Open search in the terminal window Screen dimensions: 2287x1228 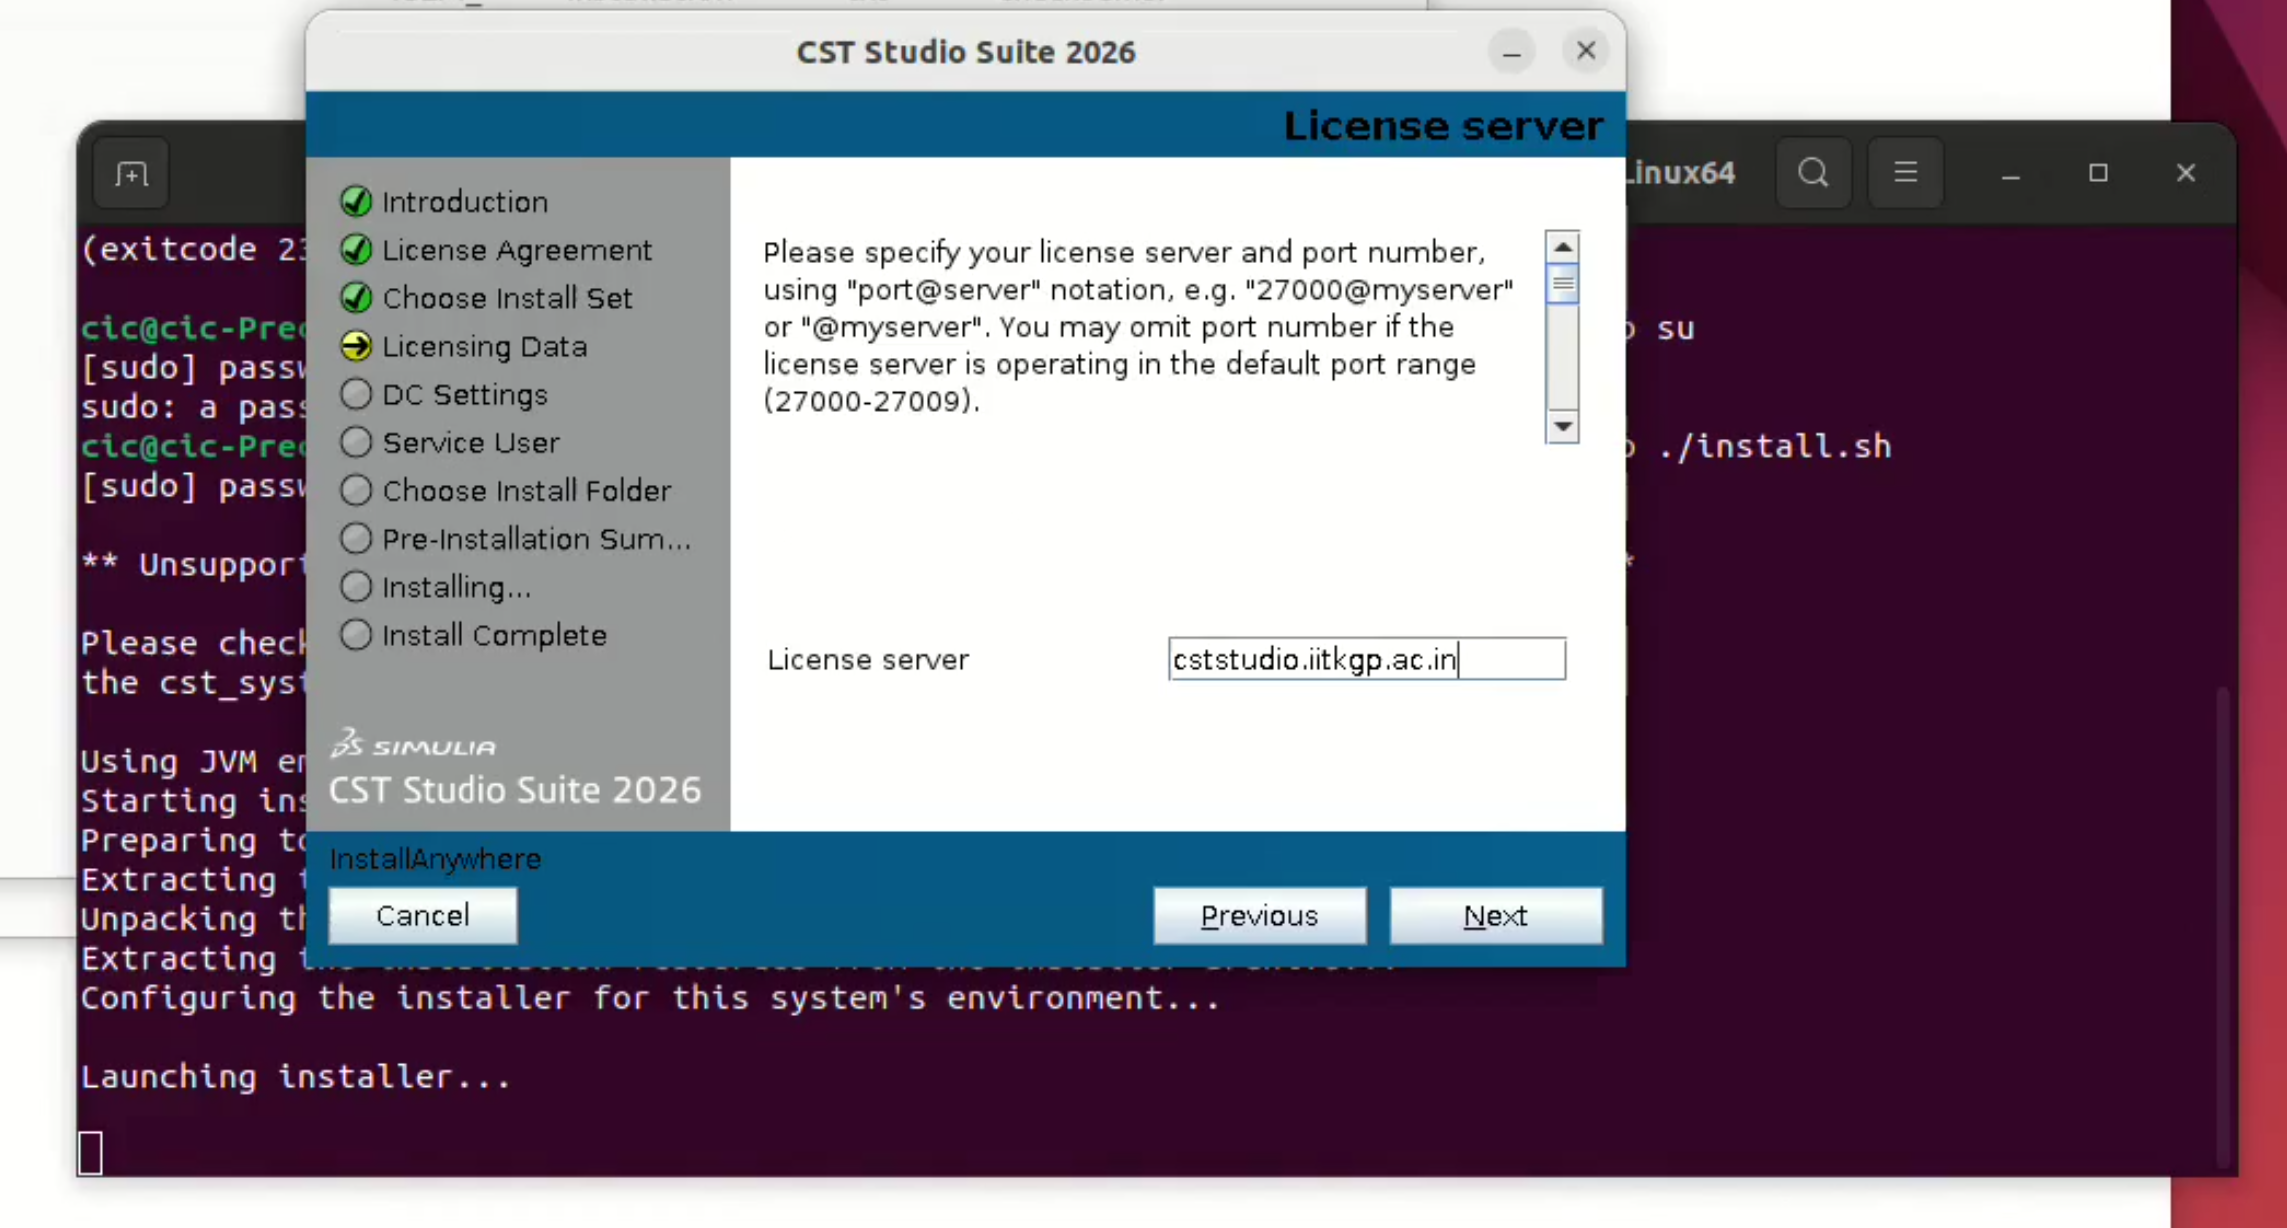pyautogui.click(x=1813, y=173)
